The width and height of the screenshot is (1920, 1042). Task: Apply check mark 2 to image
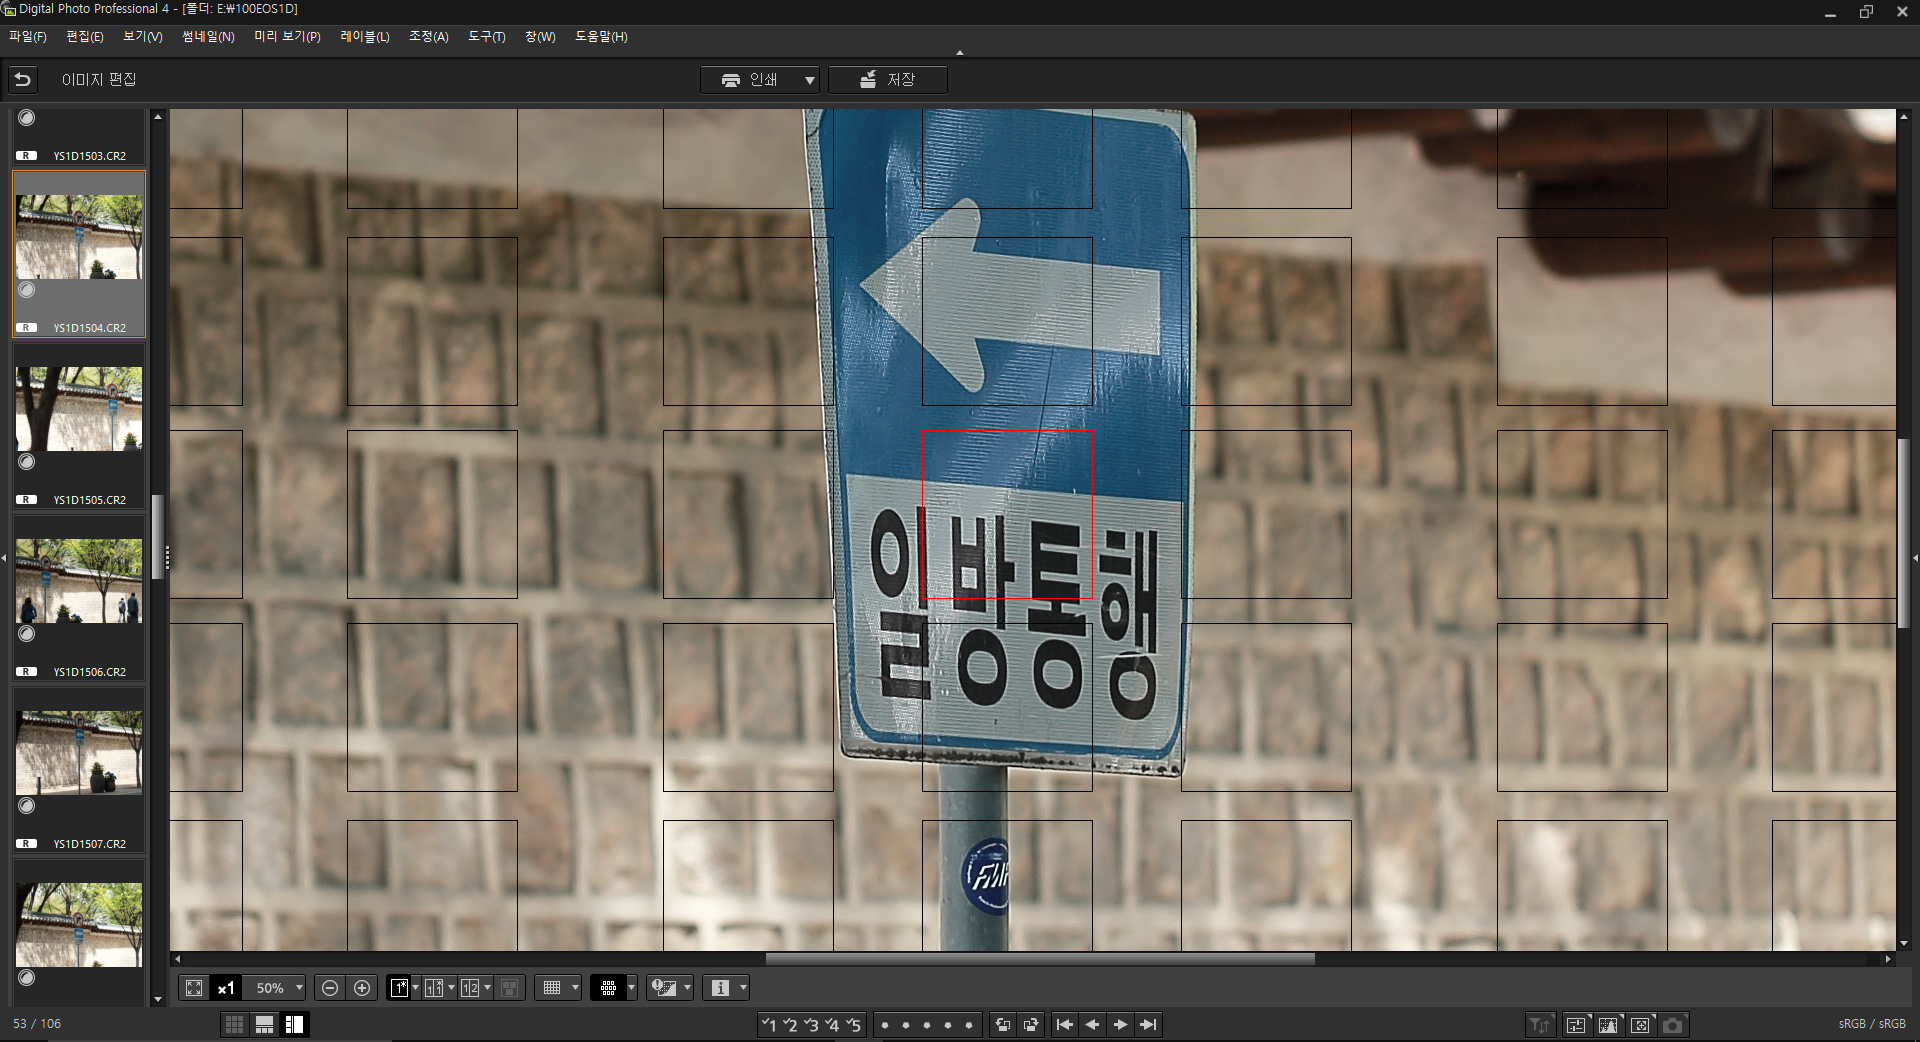[789, 1024]
